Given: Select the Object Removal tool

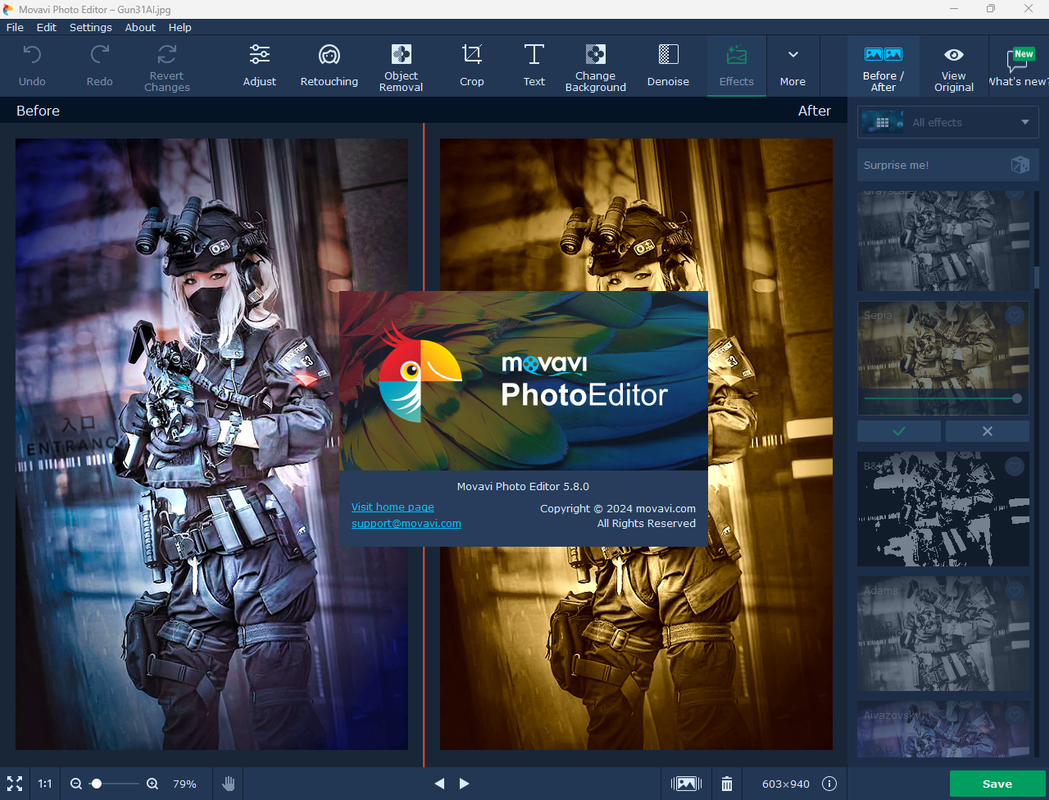Looking at the screenshot, I should pos(401,66).
